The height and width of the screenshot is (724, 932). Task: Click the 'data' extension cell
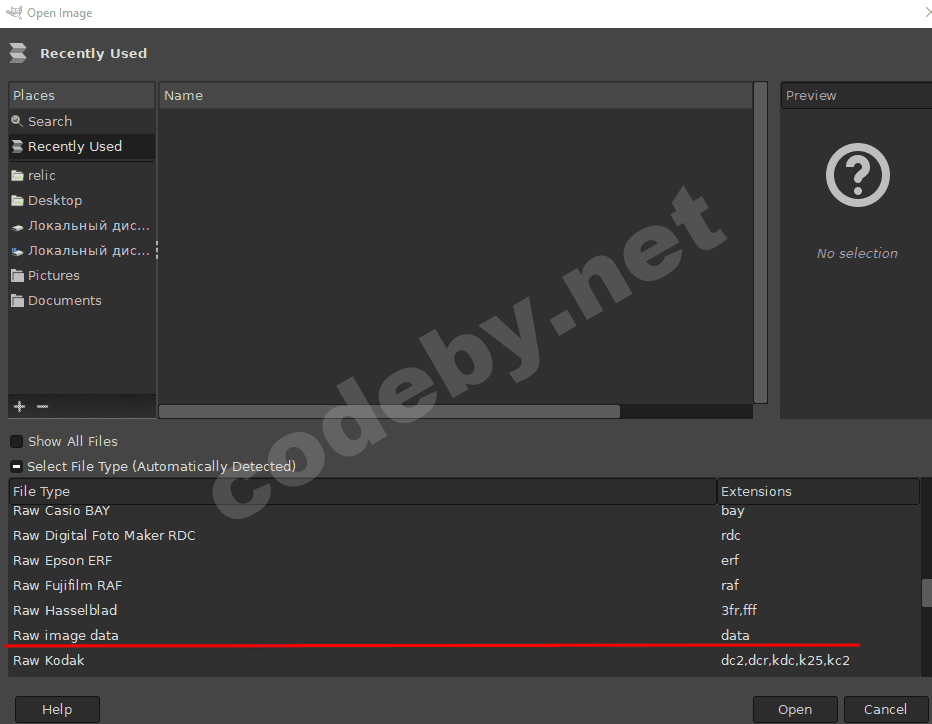[x=735, y=635]
